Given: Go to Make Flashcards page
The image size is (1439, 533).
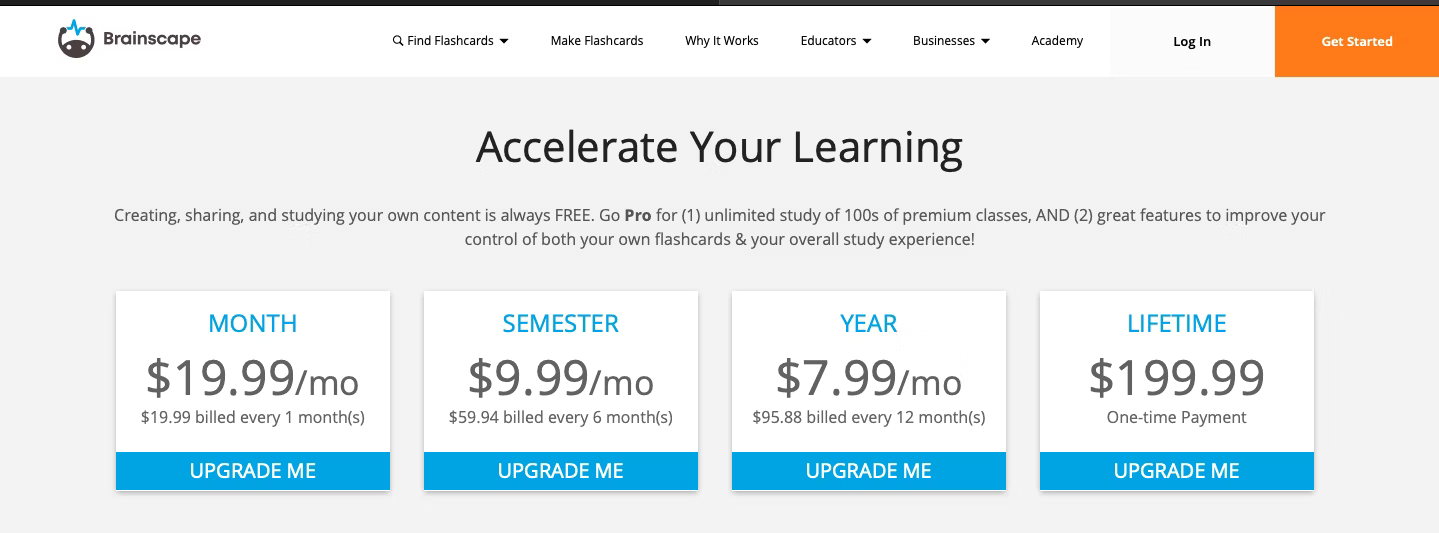Looking at the screenshot, I should click(x=597, y=41).
